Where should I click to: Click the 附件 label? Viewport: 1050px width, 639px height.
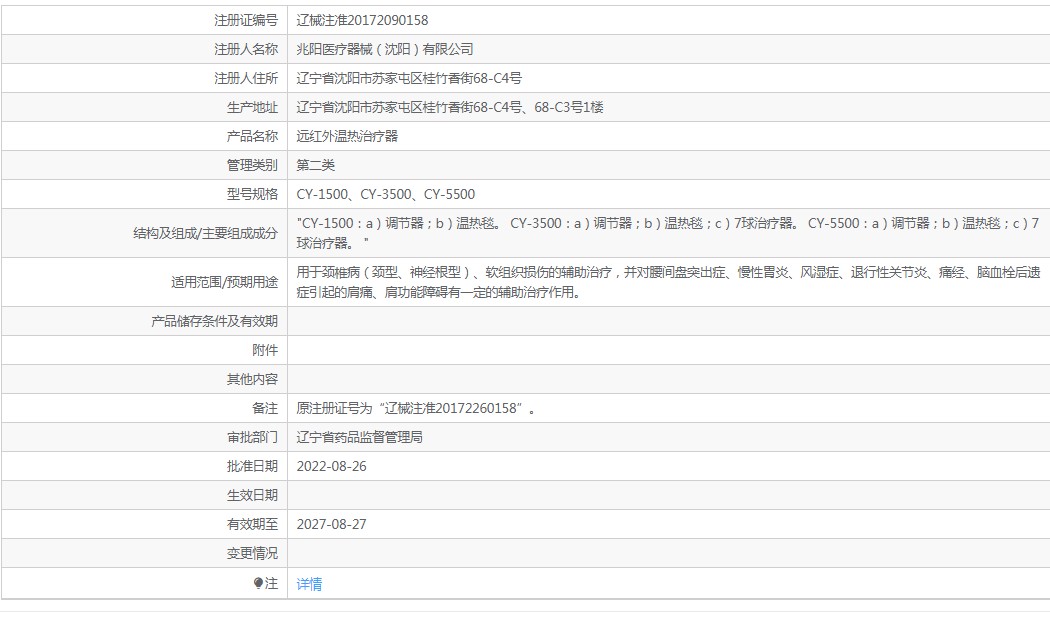[265, 350]
